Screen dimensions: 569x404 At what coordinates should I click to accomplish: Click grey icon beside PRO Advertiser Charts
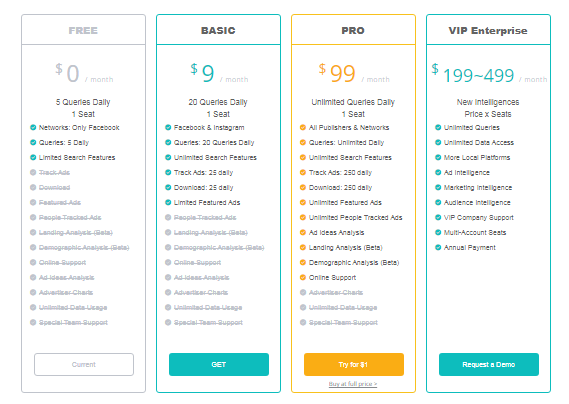click(x=303, y=292)
